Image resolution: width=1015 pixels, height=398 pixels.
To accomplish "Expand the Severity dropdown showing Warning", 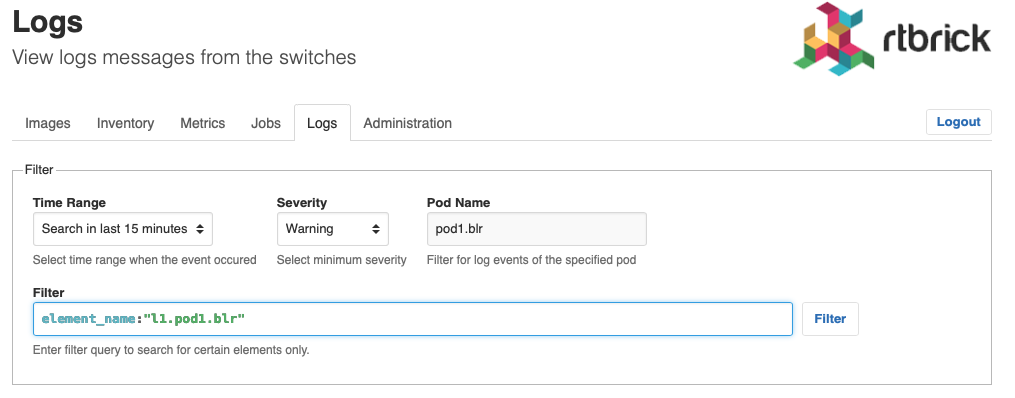I will (x=333, y=229).
